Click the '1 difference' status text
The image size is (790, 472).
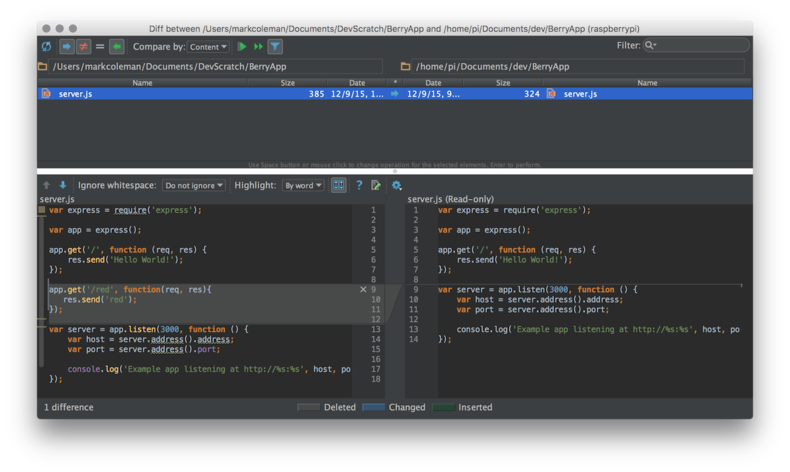pyautogui.click(x=69, y=407)
